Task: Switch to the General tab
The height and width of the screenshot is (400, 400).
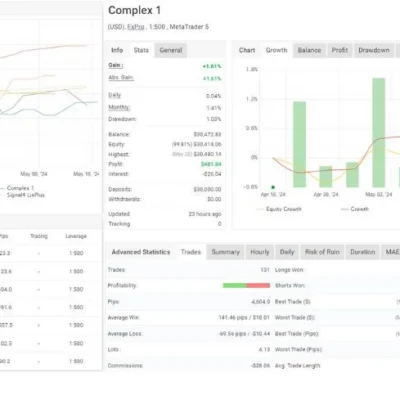Action: coord(171,50)
